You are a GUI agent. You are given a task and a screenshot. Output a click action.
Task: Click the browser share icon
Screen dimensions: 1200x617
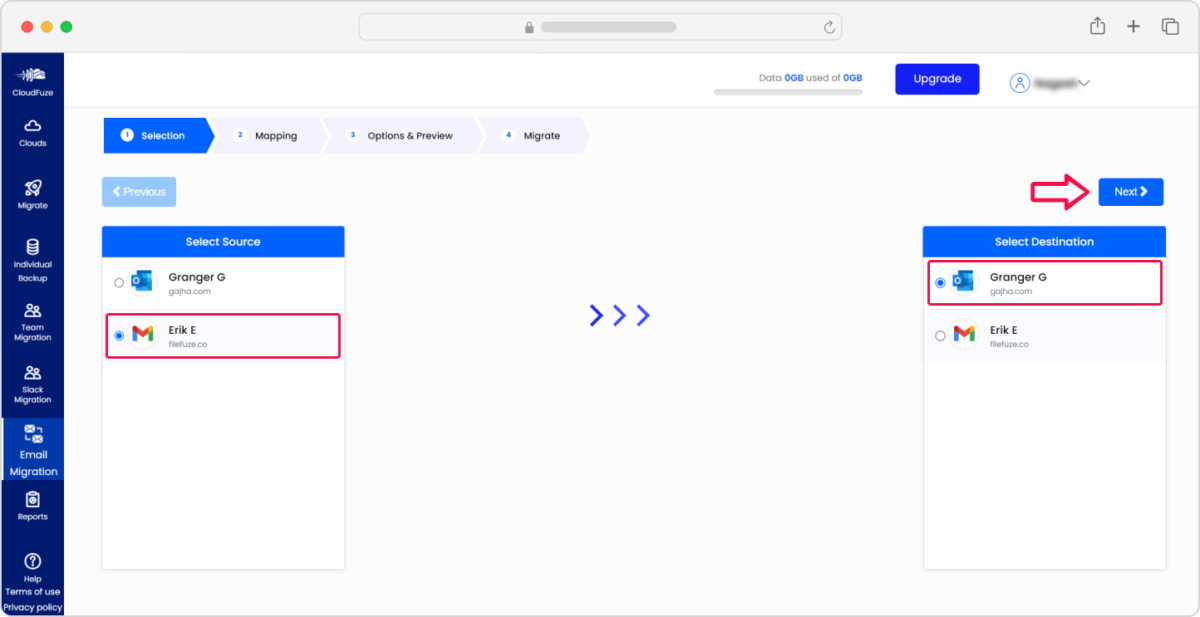pyautogui.click(x=1097, y=26)
